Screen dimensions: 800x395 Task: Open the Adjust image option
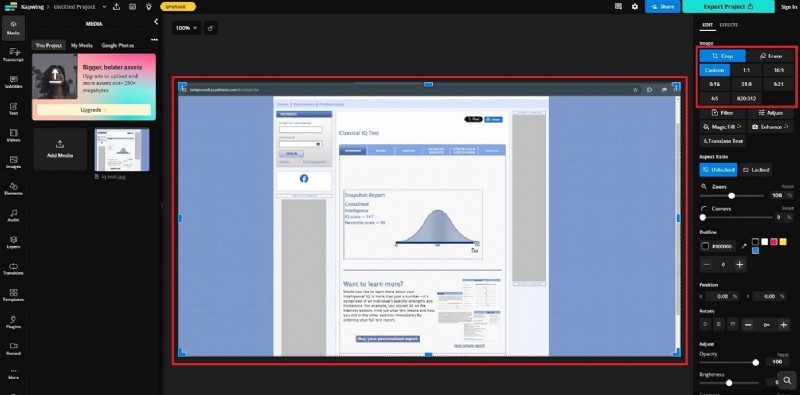[x=770, y=113]
